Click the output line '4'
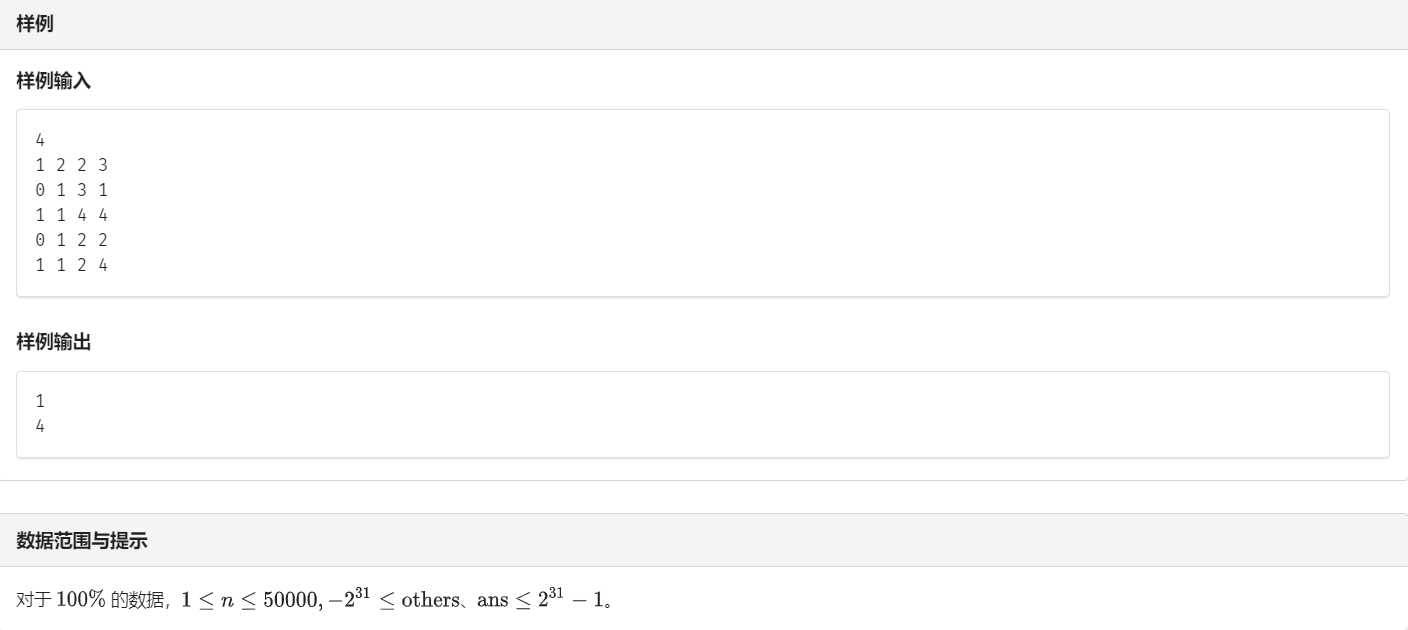The height and width of the screenshot is (630, 1408). click(x=40, y=427)
